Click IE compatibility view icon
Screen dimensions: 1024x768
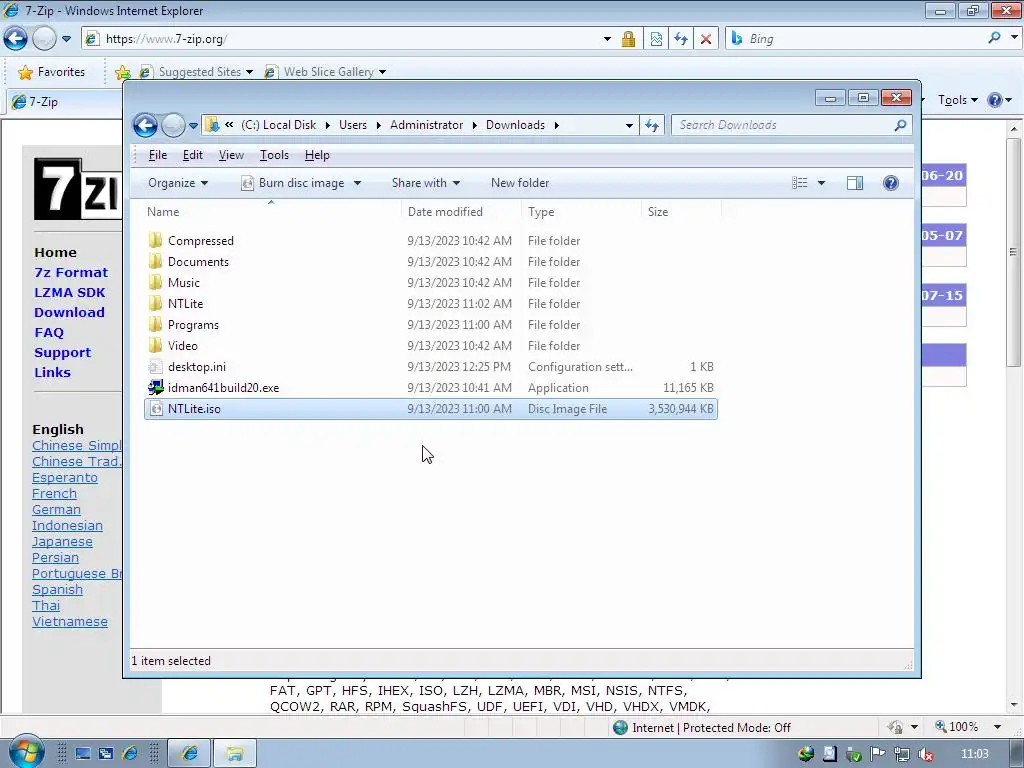[x=656, y=39]
